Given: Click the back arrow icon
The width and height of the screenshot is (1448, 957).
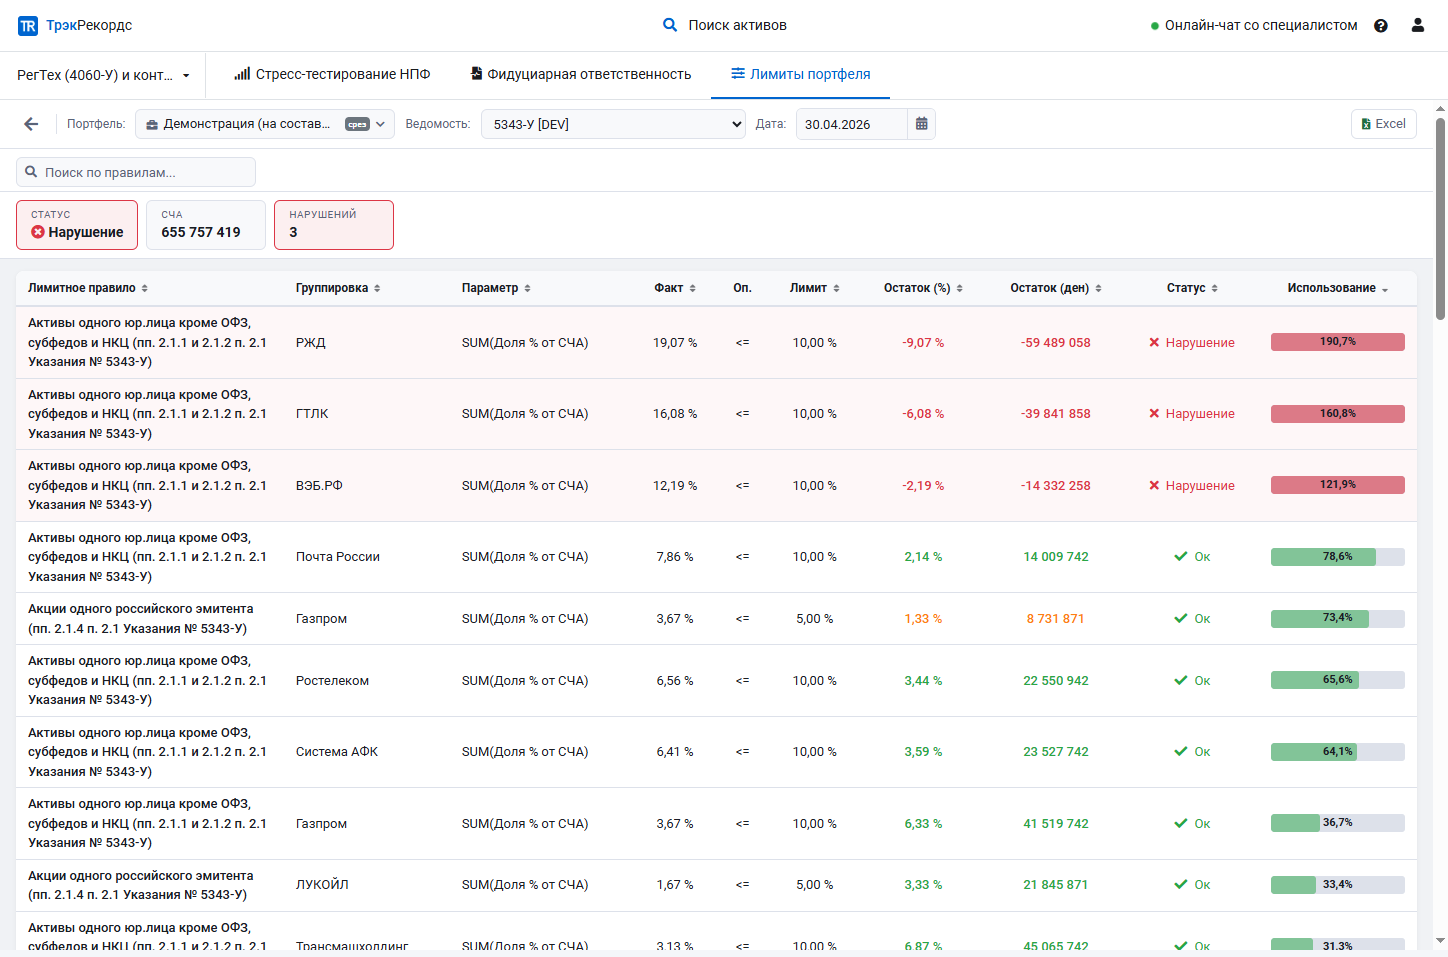Looking at the screenshot, I should [x=31, y=124].
